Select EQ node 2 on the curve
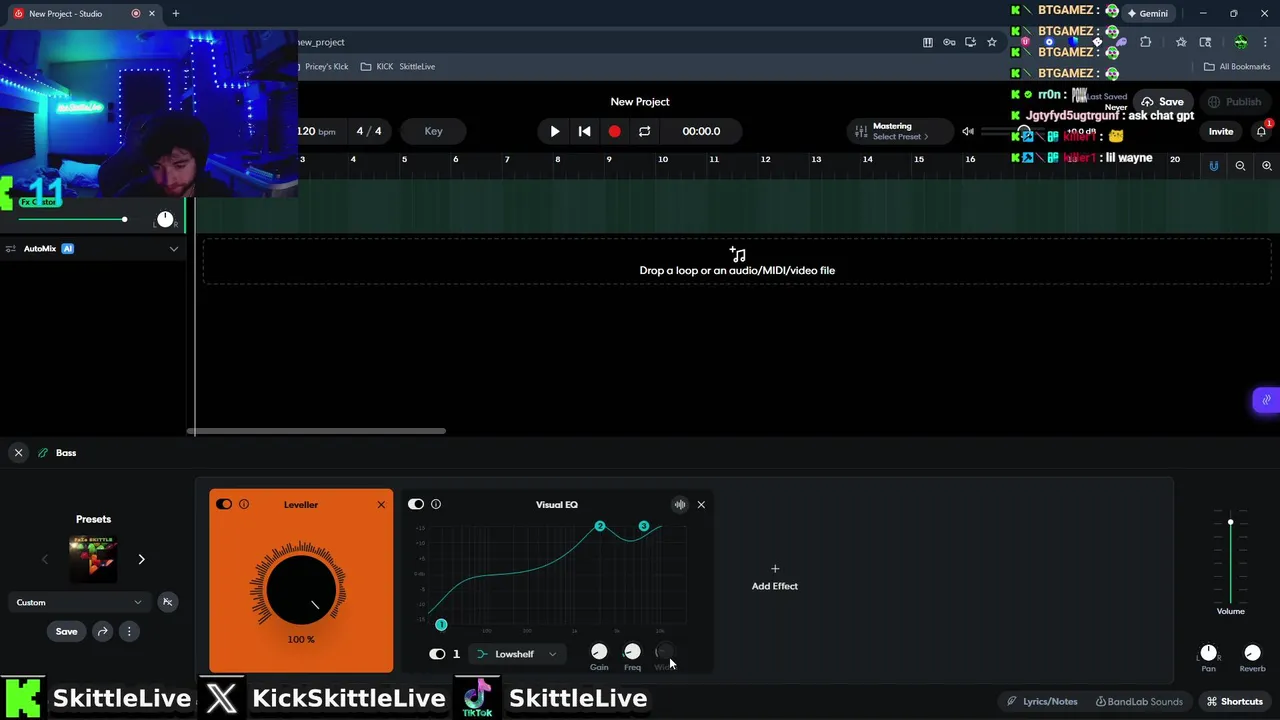1280x720 pixels. pyautogui.click(x=600, y=526)
